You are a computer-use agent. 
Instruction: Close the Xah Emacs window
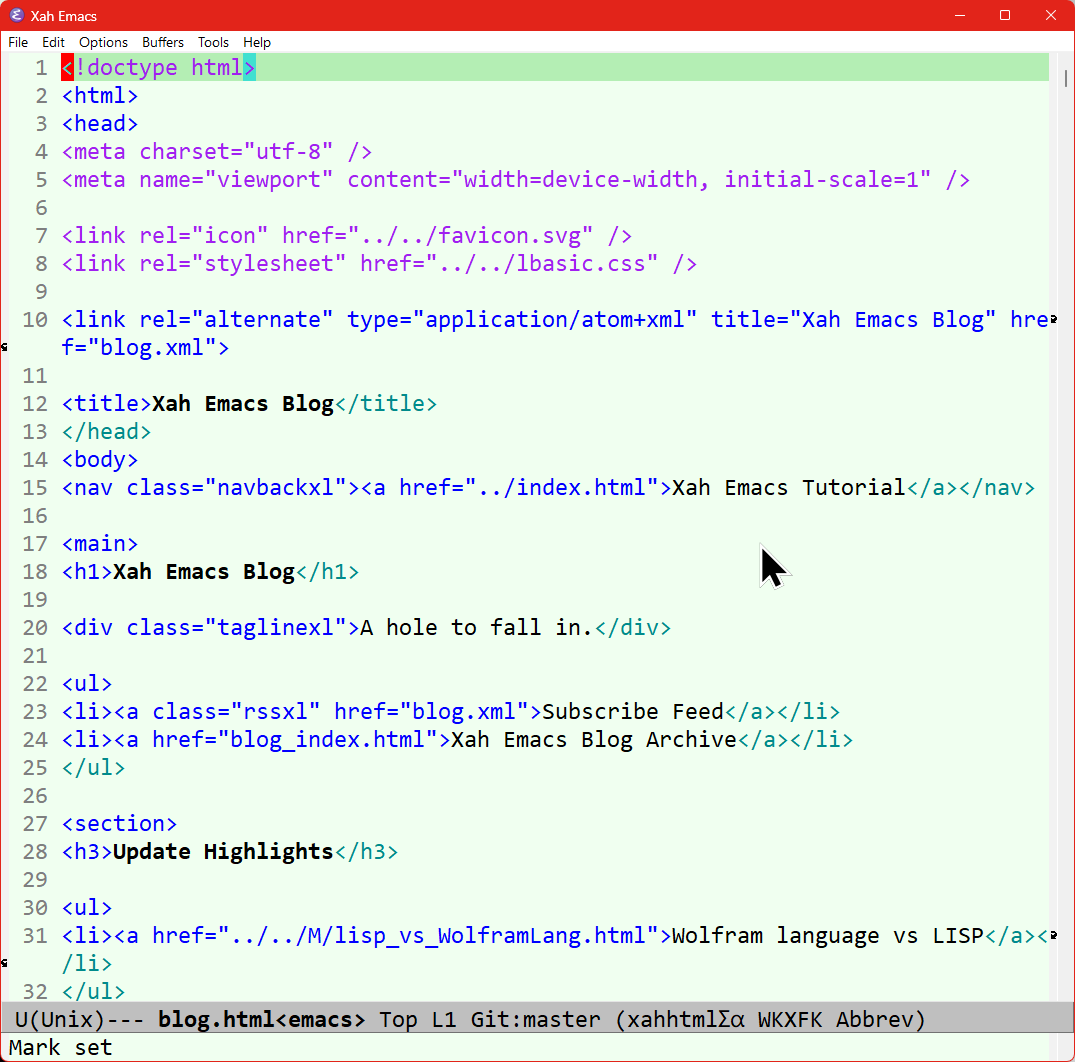click(1050, 15)
